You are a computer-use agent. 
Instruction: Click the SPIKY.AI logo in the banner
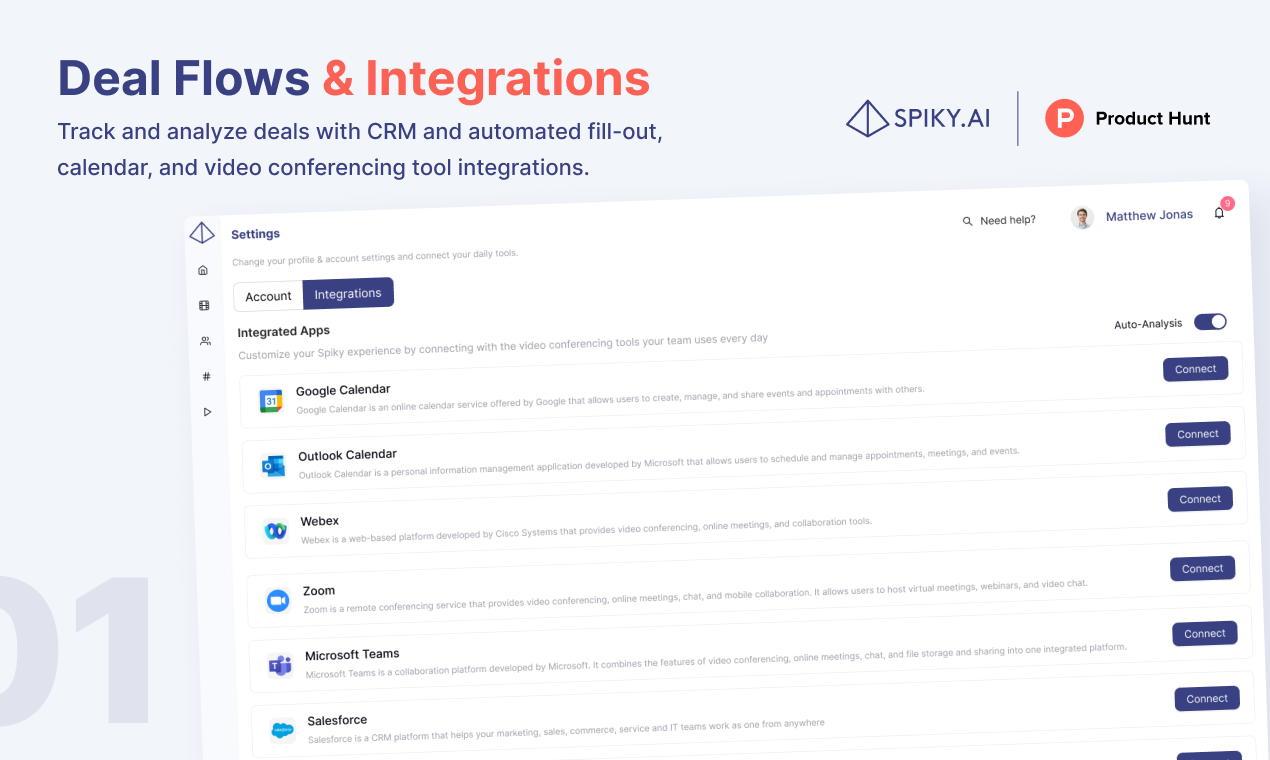pos(918,118)
